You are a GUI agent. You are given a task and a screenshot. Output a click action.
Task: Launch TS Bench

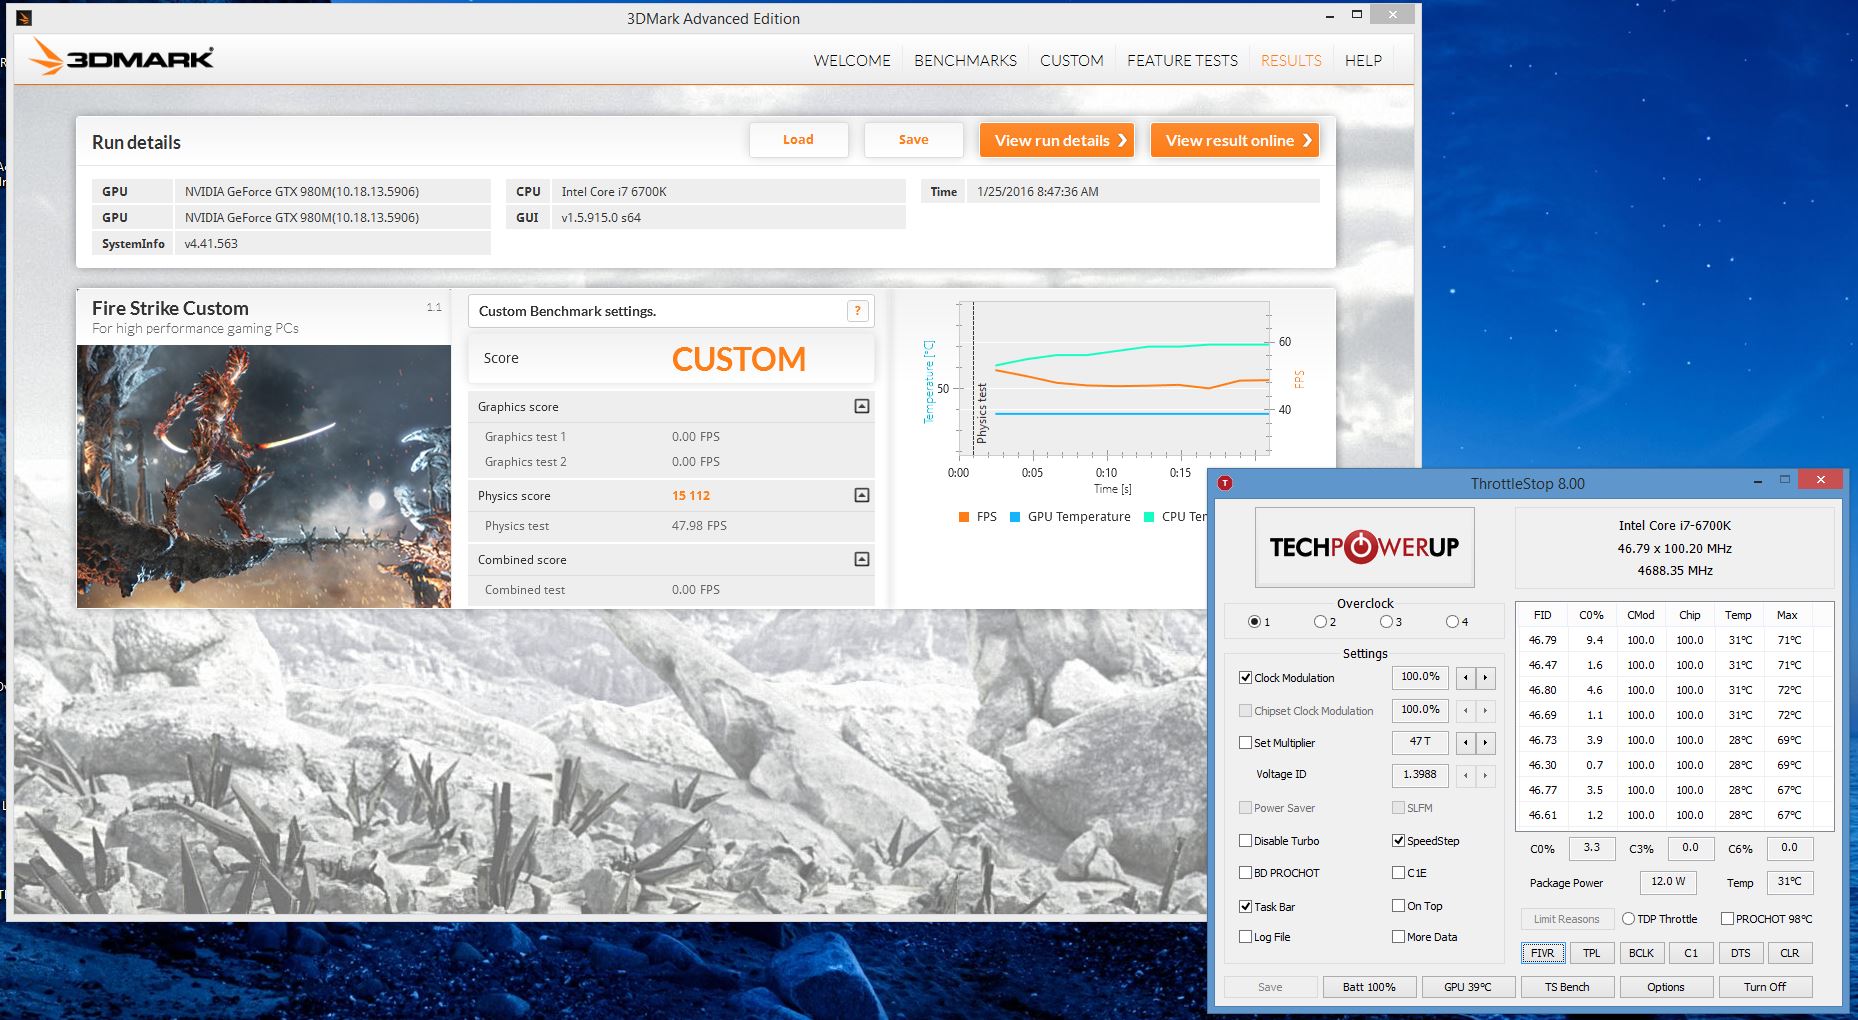pos(1567,987)
